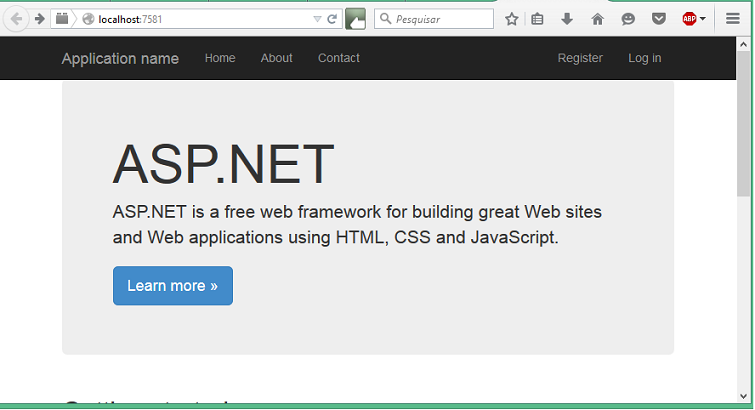755x410 pixels.
Task: Bookmark this page with the star icon
Action: [511, 19]
